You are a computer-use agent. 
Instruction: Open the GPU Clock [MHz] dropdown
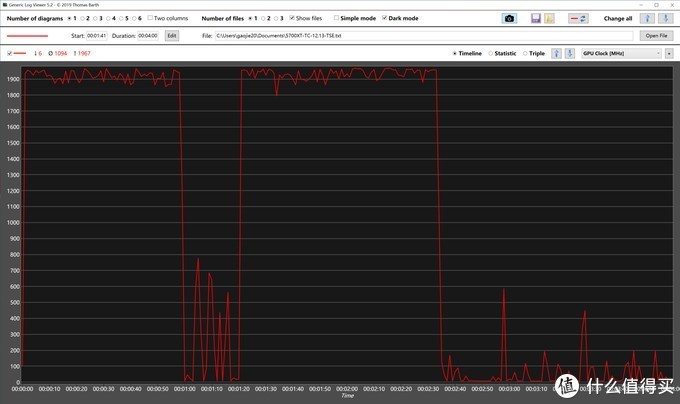[x=621, y=53]
